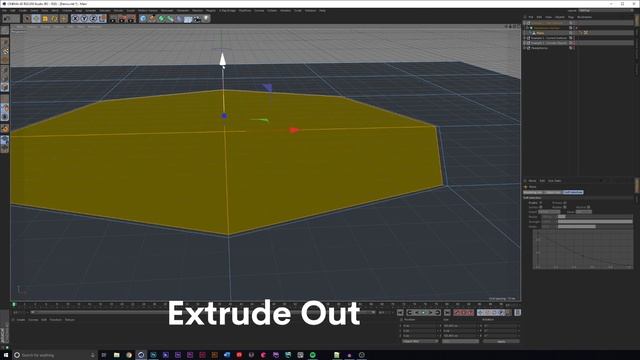This screenshot has height=360, width=640.
Task: Toggle the Z axis lock
Action: coord(93,19)
